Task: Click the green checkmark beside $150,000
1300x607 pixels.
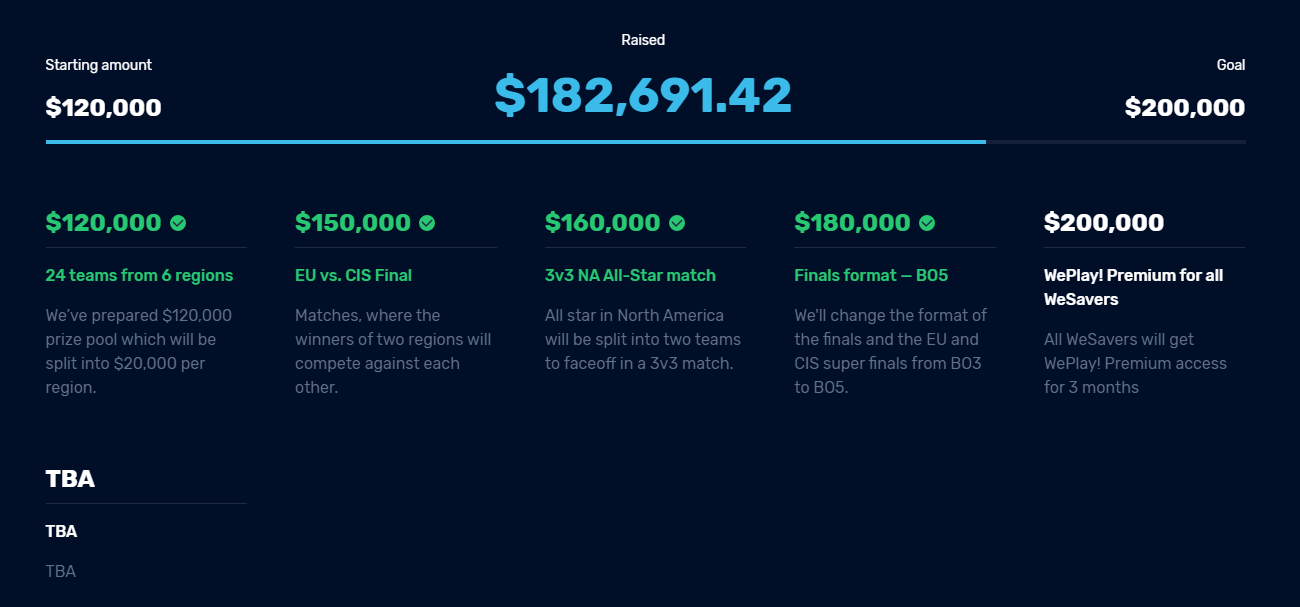Action: click(427, 223)
